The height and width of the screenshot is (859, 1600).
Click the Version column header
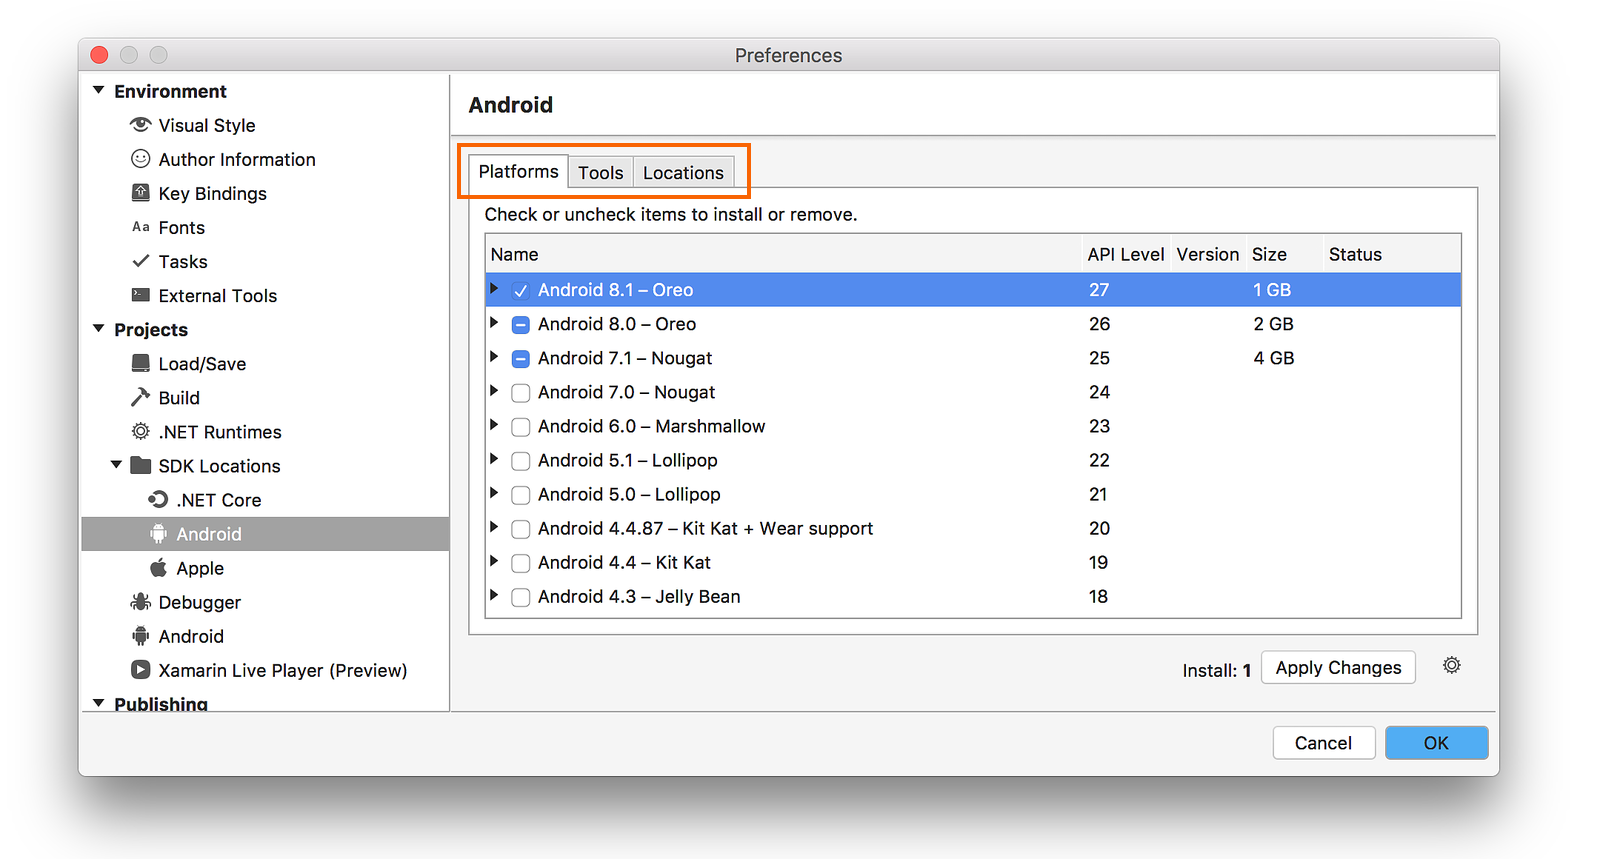tap(1208, 254)
